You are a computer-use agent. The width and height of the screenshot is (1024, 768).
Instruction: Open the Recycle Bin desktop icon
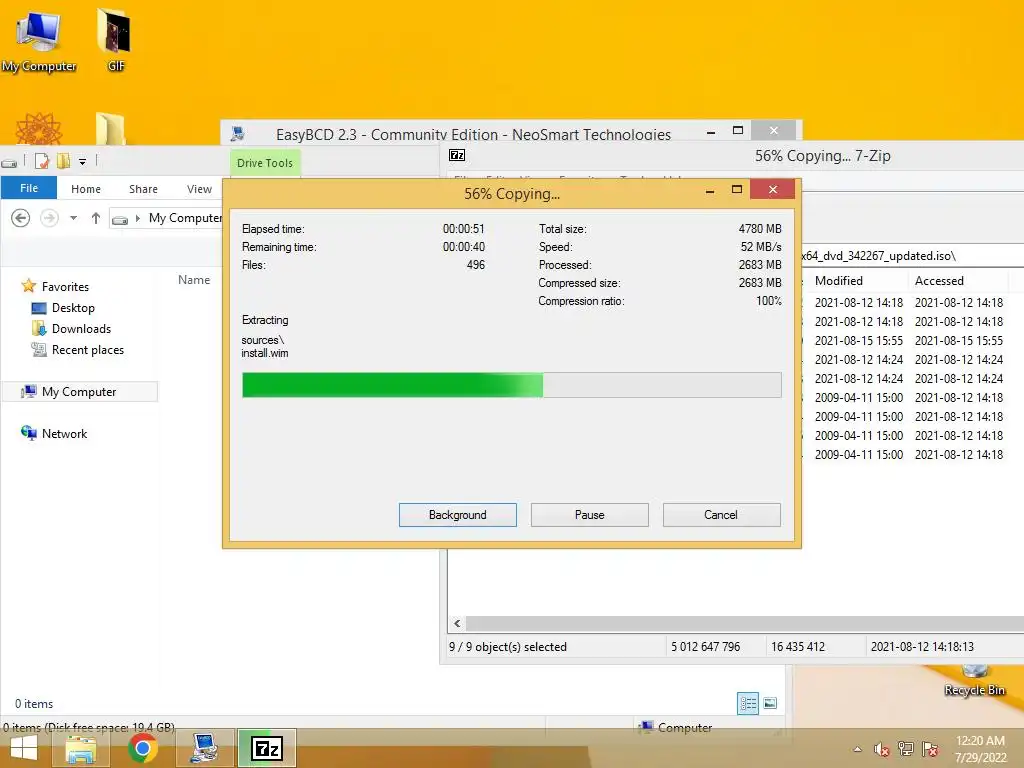point(974,681)
